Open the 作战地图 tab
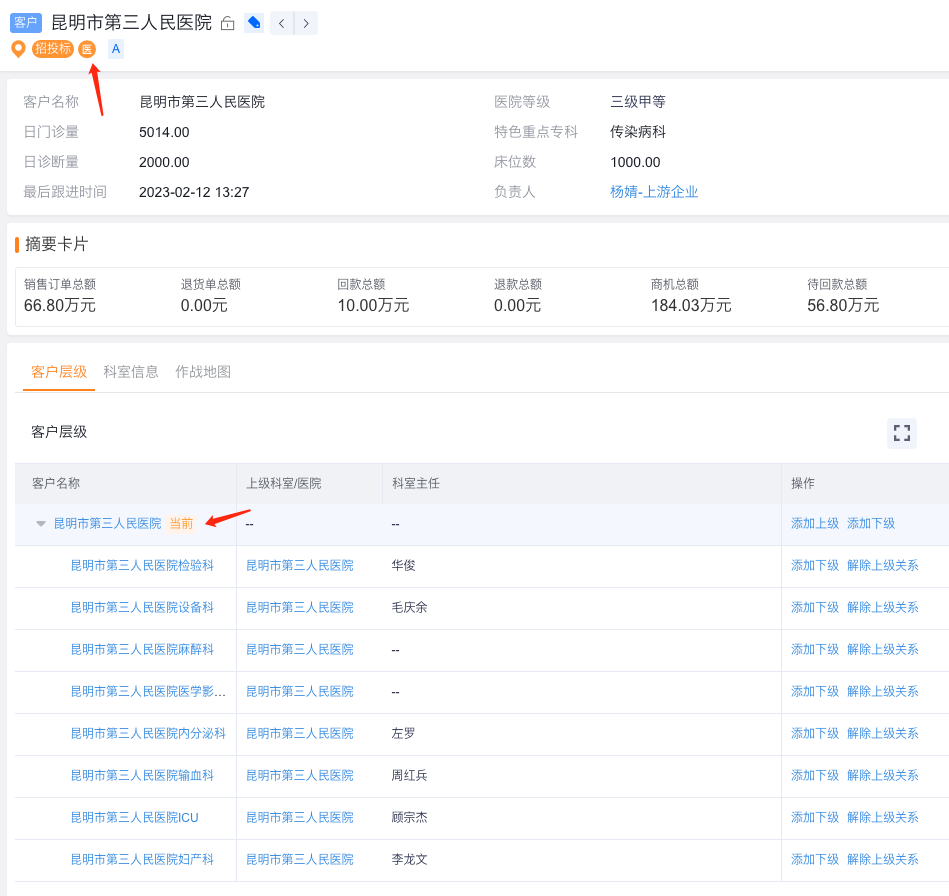 [203, 372]
